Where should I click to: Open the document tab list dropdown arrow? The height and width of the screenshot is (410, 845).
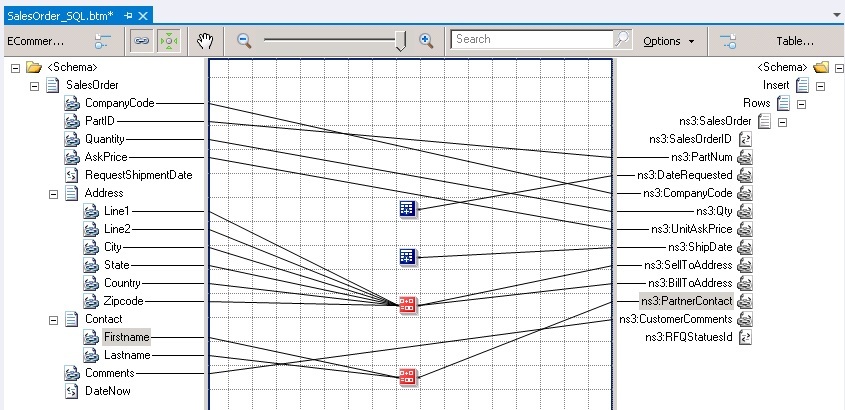tap(837, 16)
